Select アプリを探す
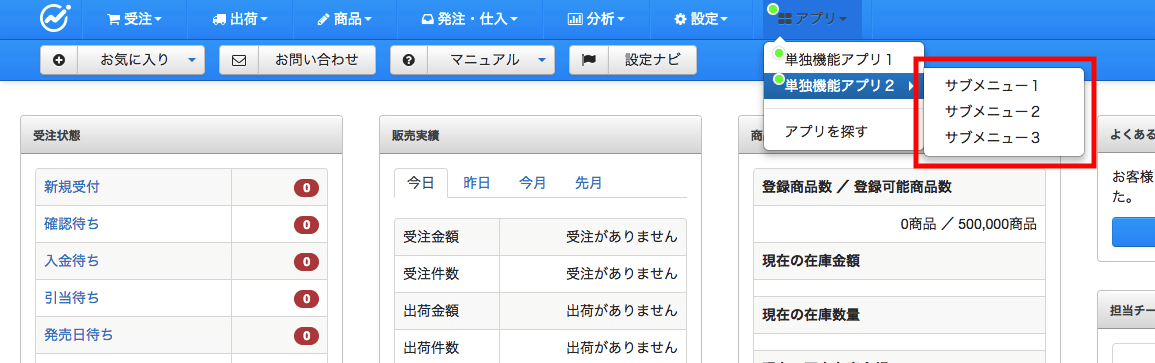Screen dimensions: 1155x363 click(826, 131)
